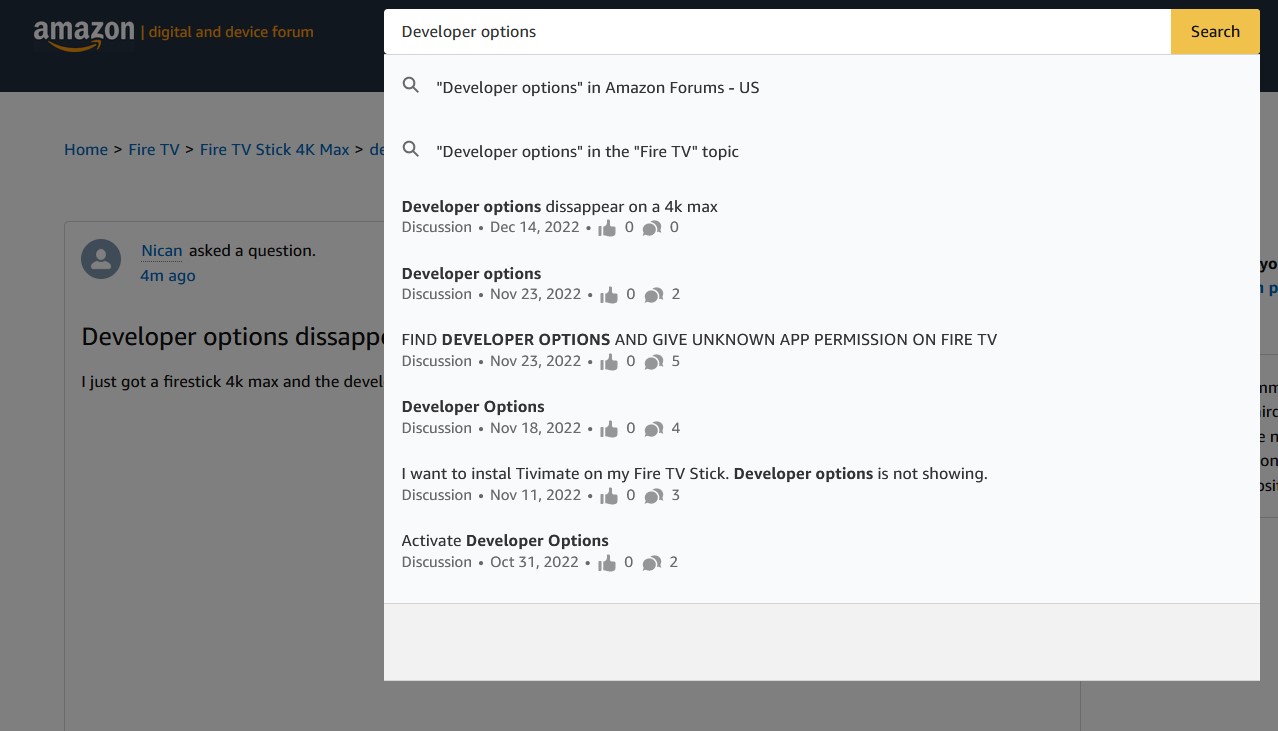Image resolution: width=1278 pixels, height=731 pixels.
Task: Click the "4m ago" timestamp link
Action: 167,276
